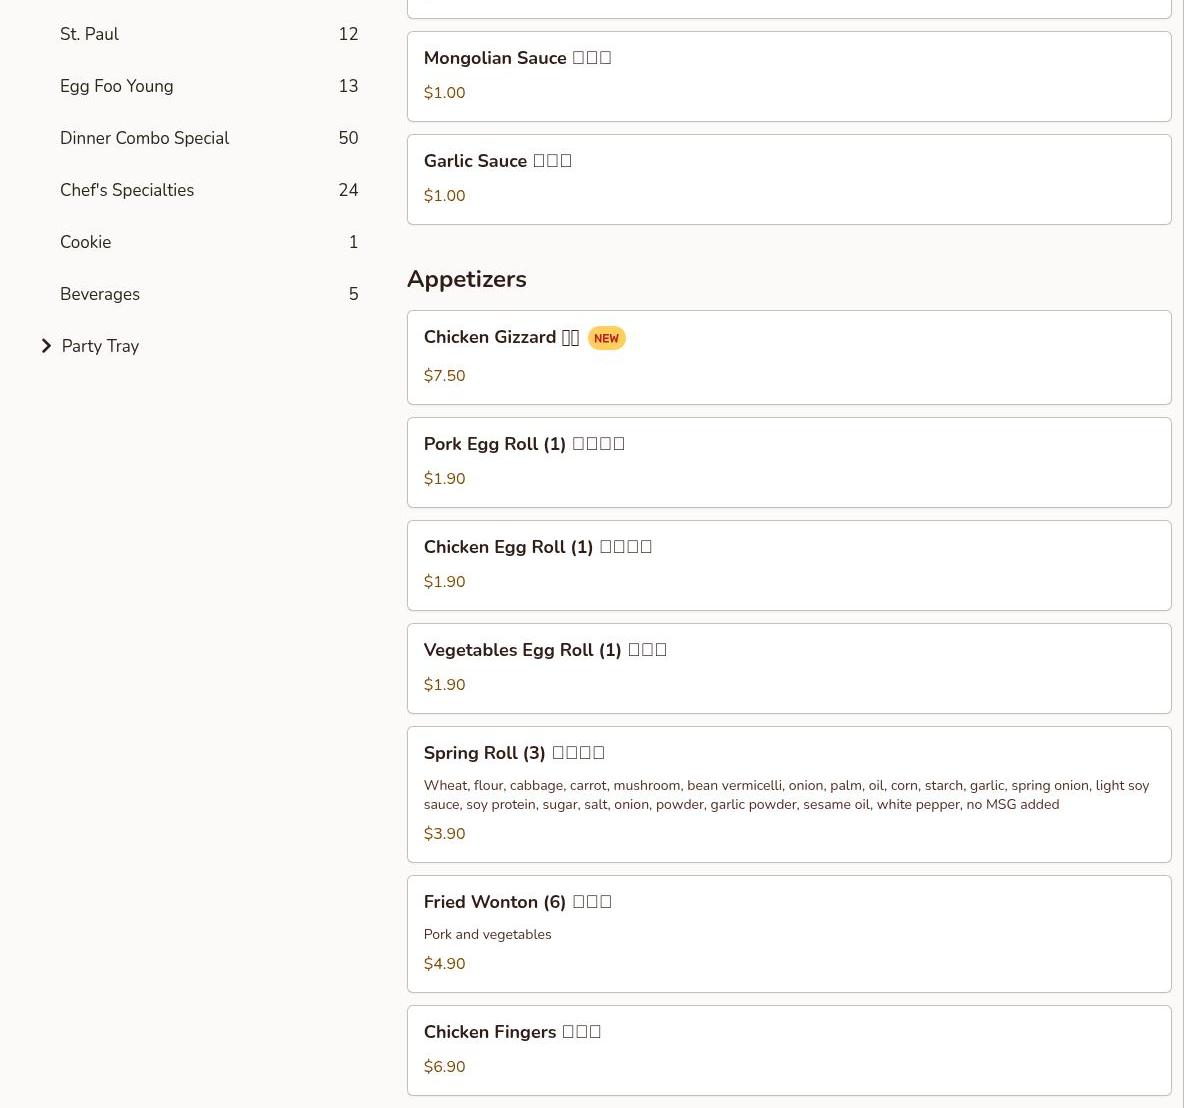The image size is (1204, 1108).
Task: Open Chef's Specialties category
Action: [127, 190]
